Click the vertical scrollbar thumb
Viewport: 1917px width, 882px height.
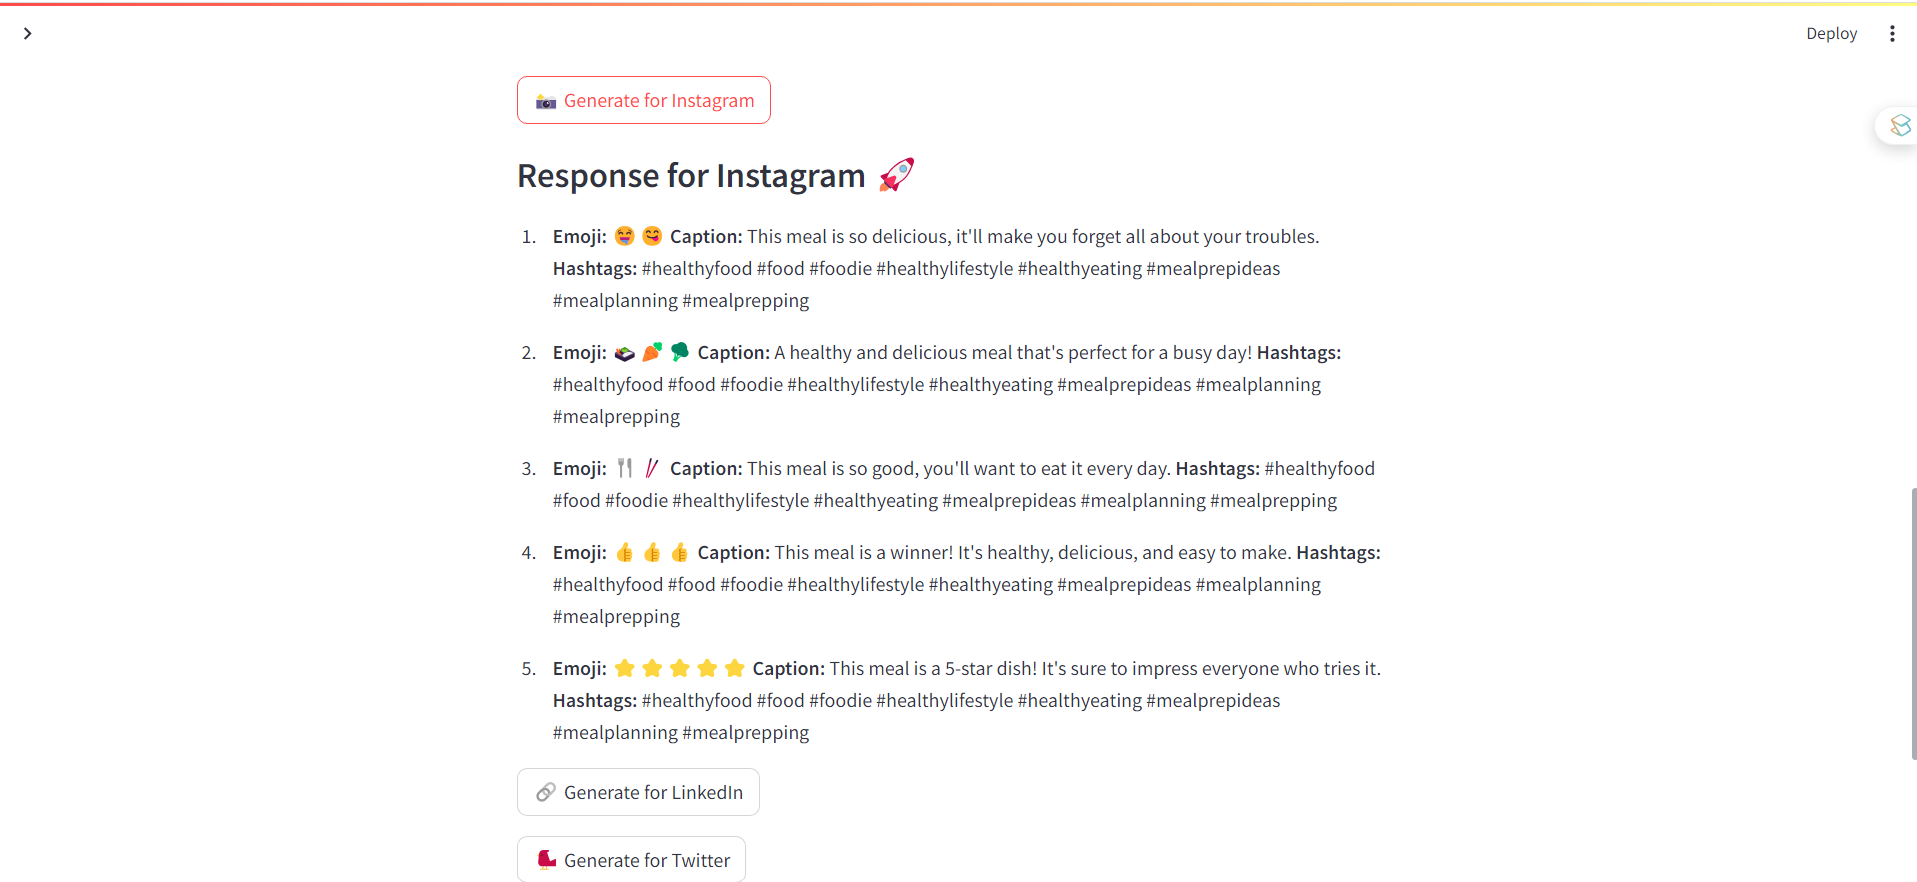point(1913,620)
